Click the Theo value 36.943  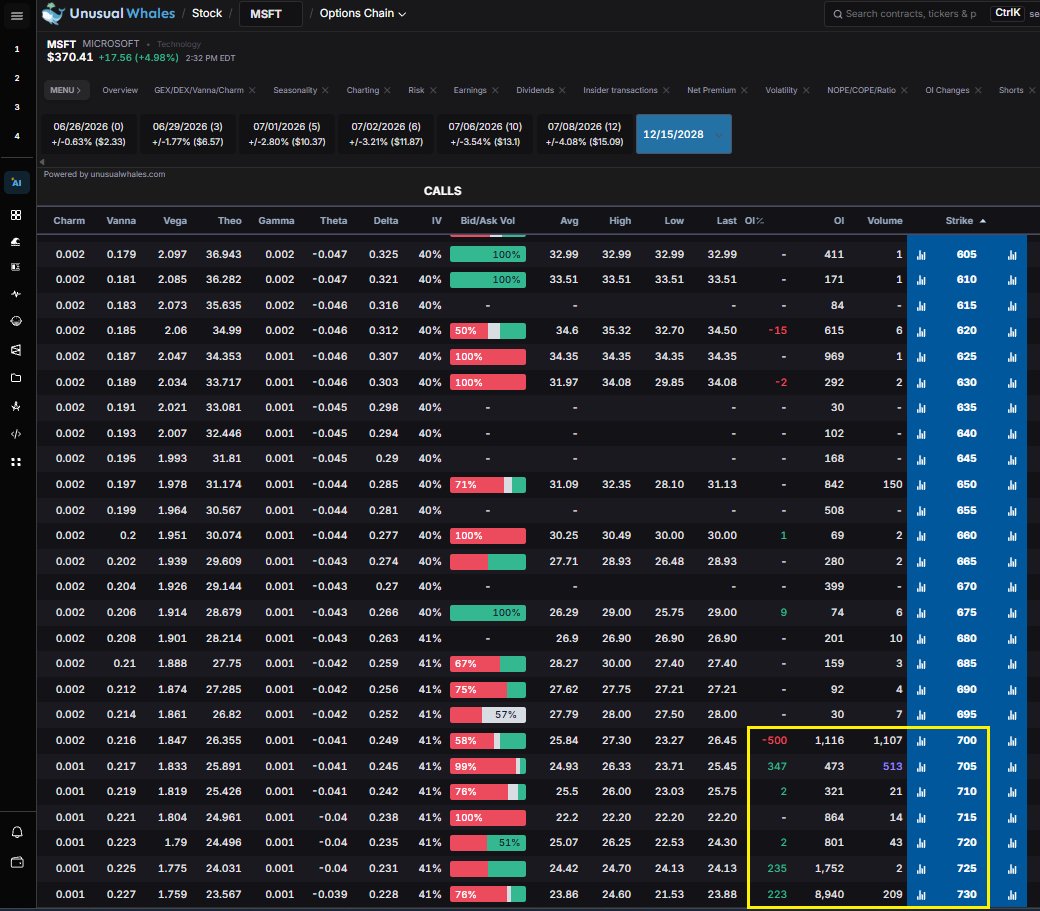[224, 255]
